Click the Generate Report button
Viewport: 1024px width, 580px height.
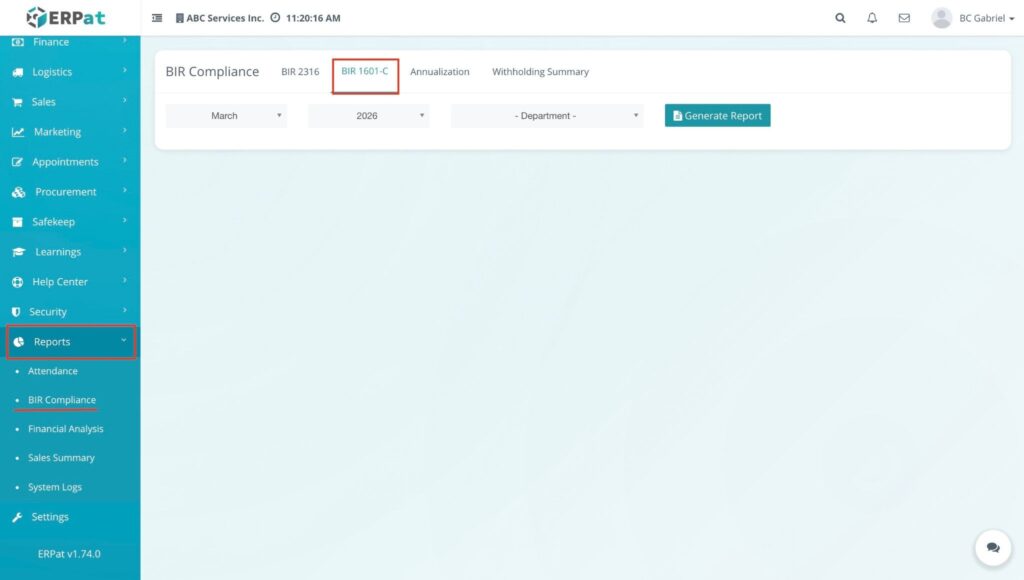pos(717,116)
